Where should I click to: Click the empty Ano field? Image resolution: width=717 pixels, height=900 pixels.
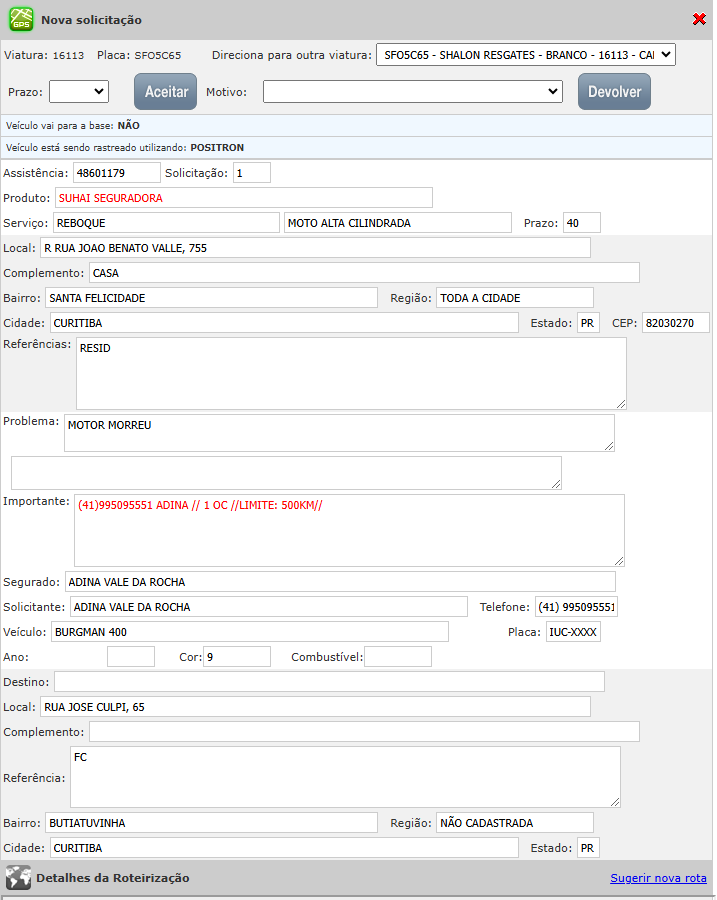click(x=131, y=657)
